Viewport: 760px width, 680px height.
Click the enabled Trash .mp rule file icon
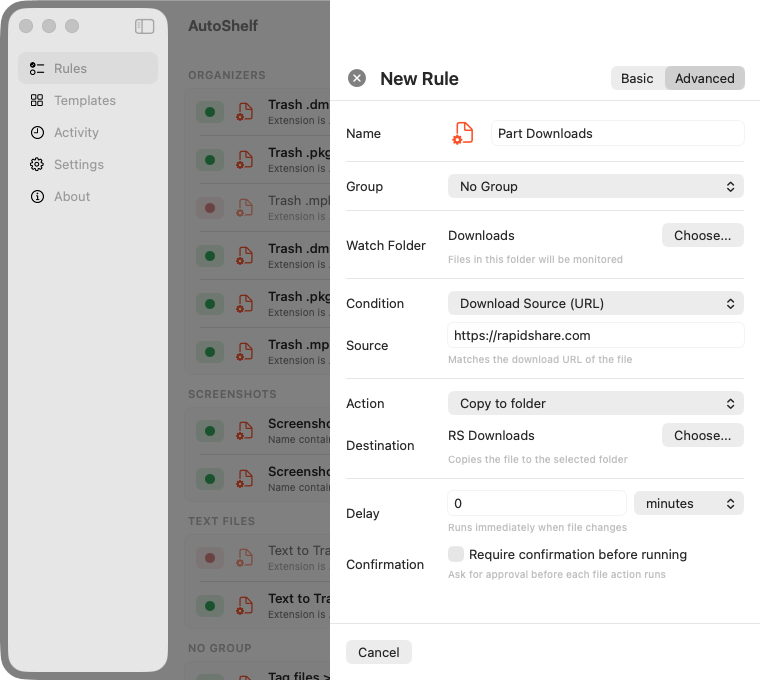(x=245, y=352)
